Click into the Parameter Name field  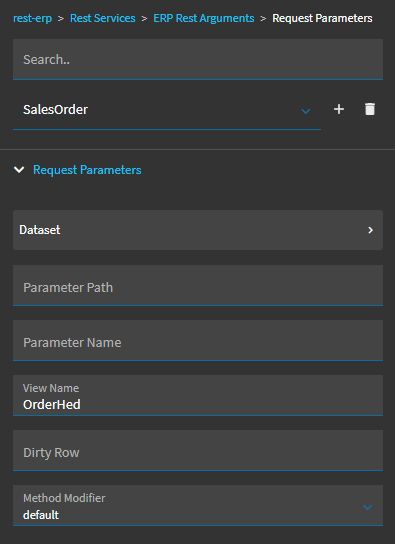coord(198,341)
